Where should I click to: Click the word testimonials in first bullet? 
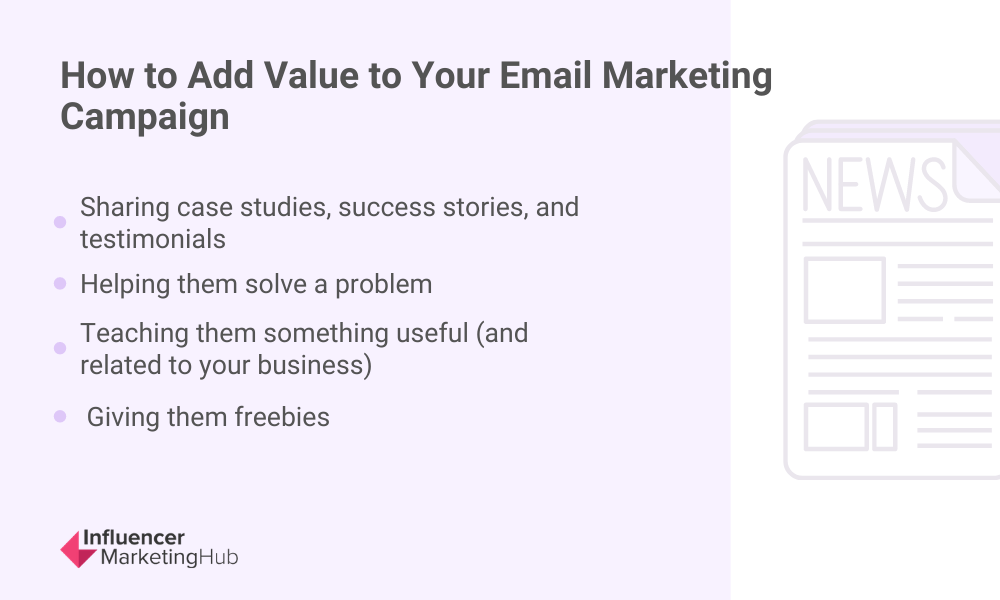[152, 239]
